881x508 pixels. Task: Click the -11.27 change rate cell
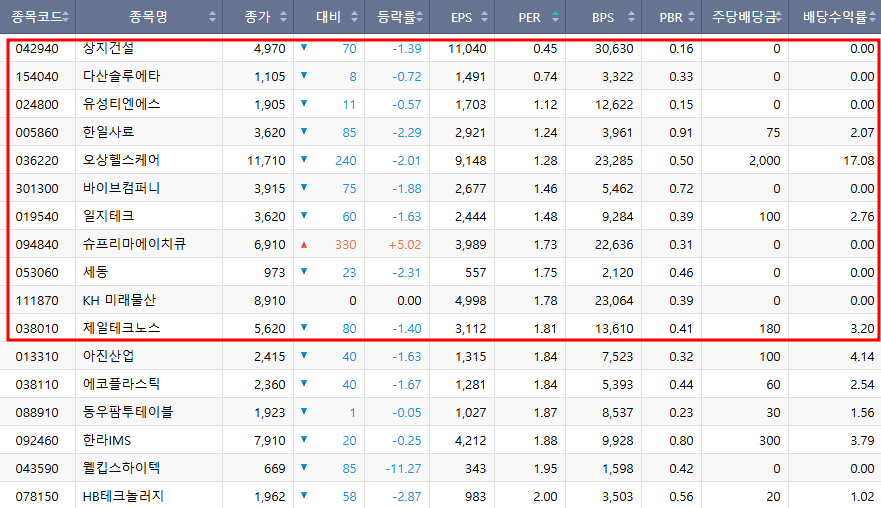click(403, 469)
